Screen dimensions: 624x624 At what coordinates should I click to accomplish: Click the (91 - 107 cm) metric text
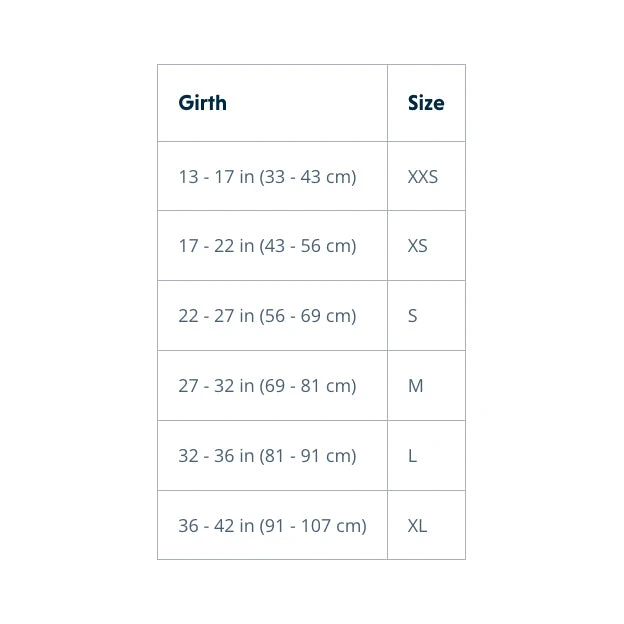[313, 526]
